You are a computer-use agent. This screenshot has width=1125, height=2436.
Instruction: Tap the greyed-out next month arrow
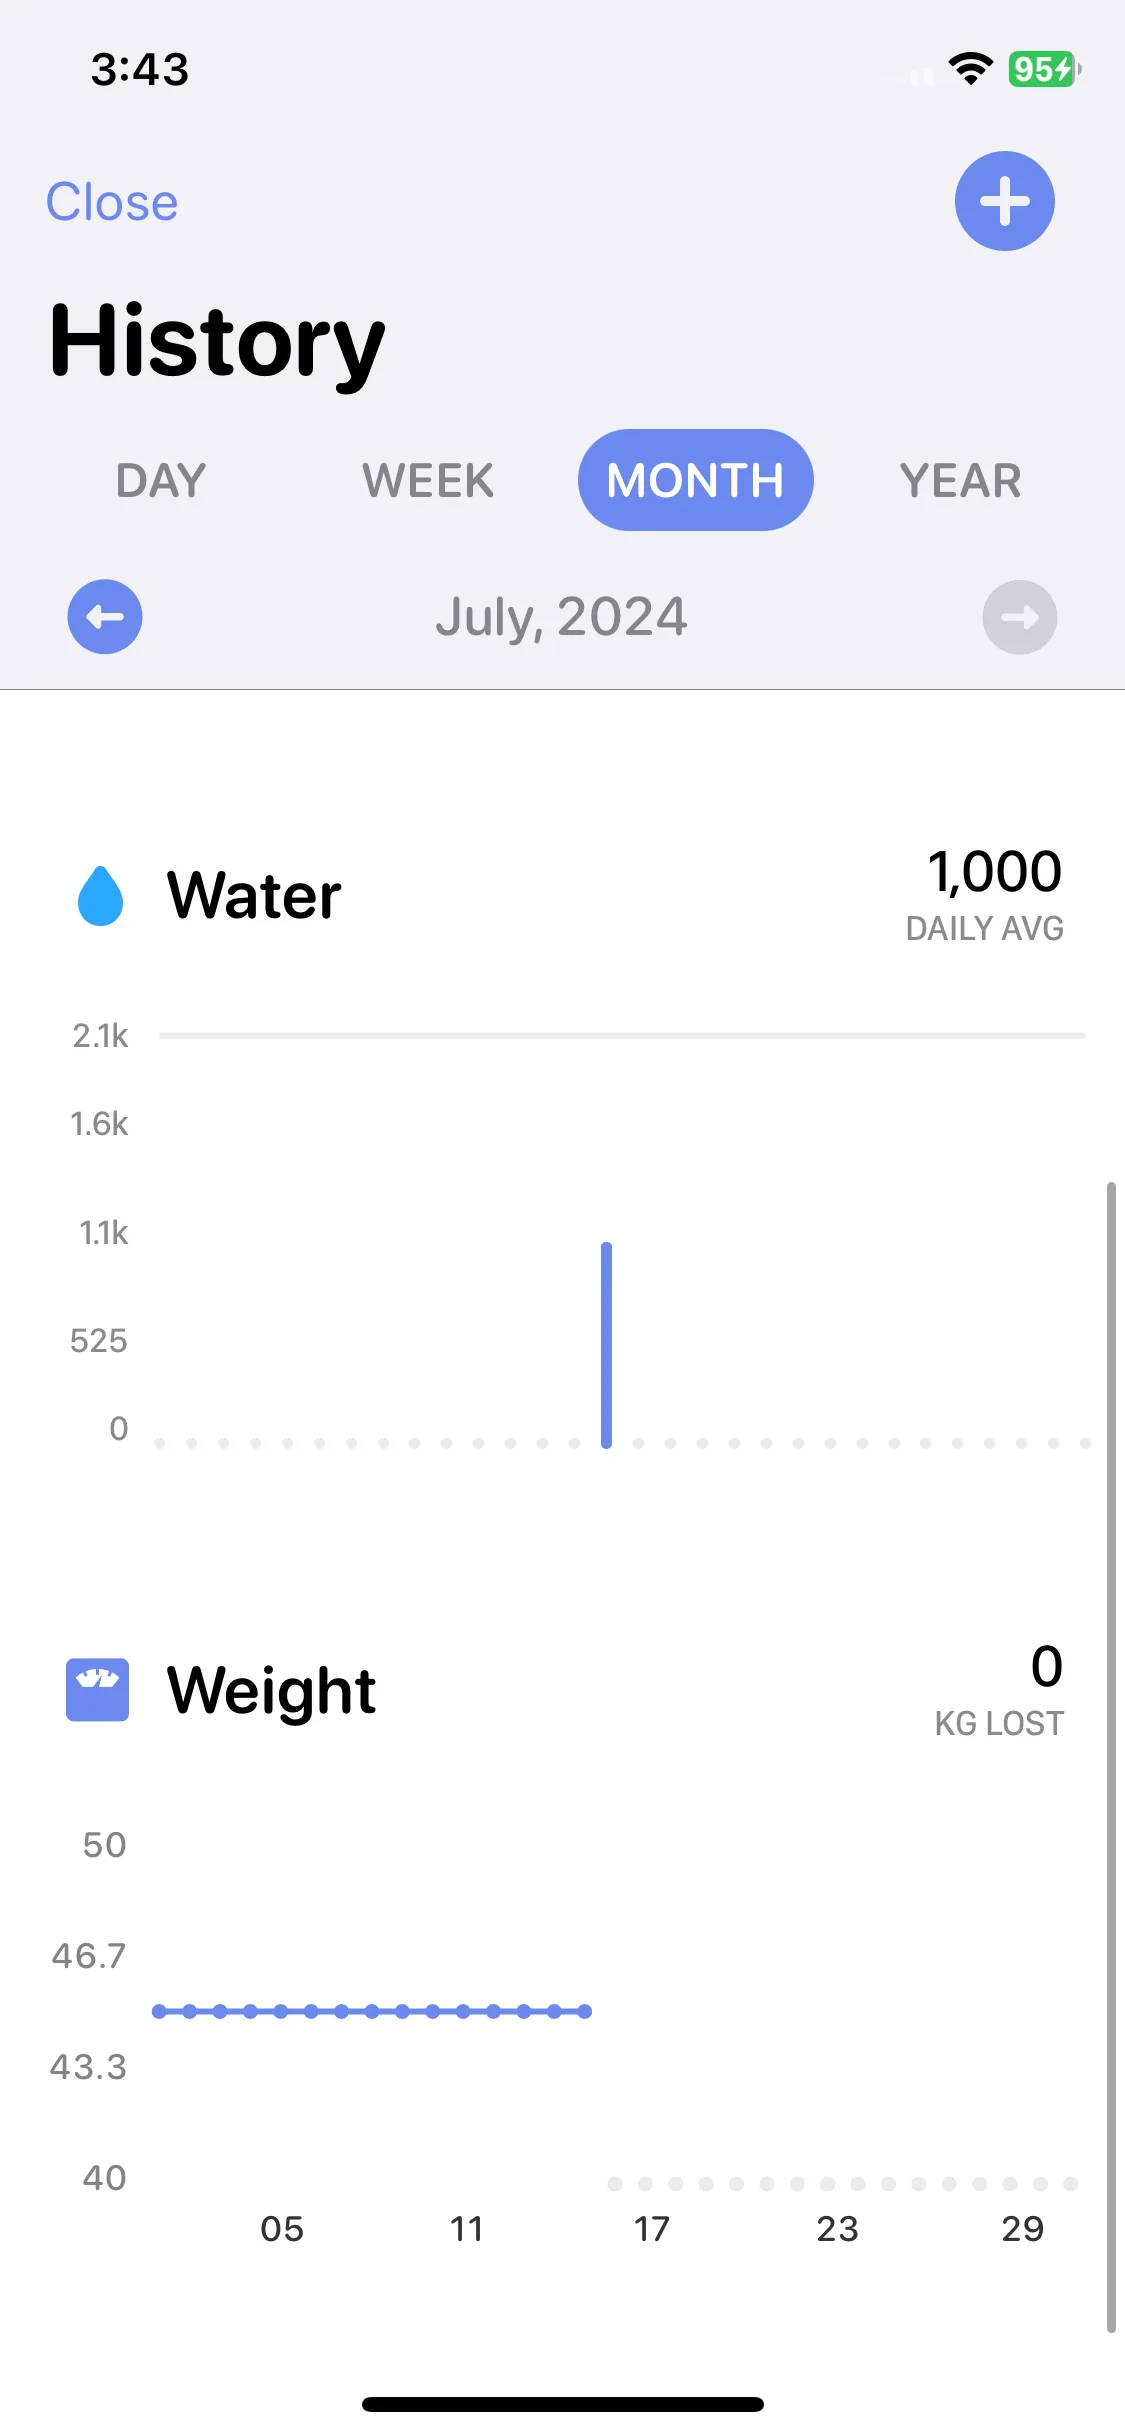(1020, 617)
